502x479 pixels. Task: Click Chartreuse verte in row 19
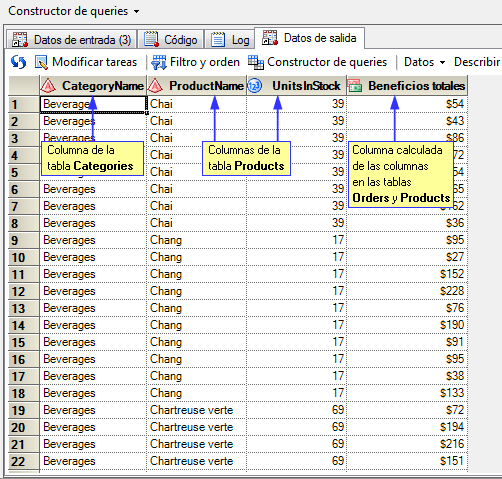197,410
